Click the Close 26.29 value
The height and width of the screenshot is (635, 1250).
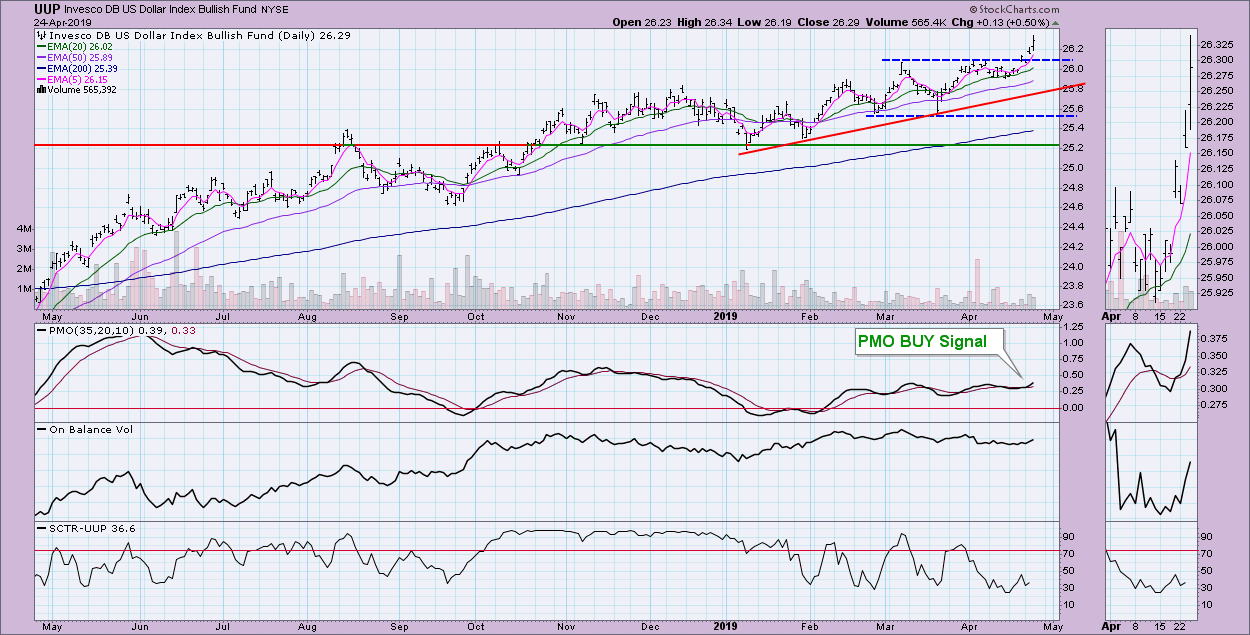pyautogui.click(x=828, y=22)
